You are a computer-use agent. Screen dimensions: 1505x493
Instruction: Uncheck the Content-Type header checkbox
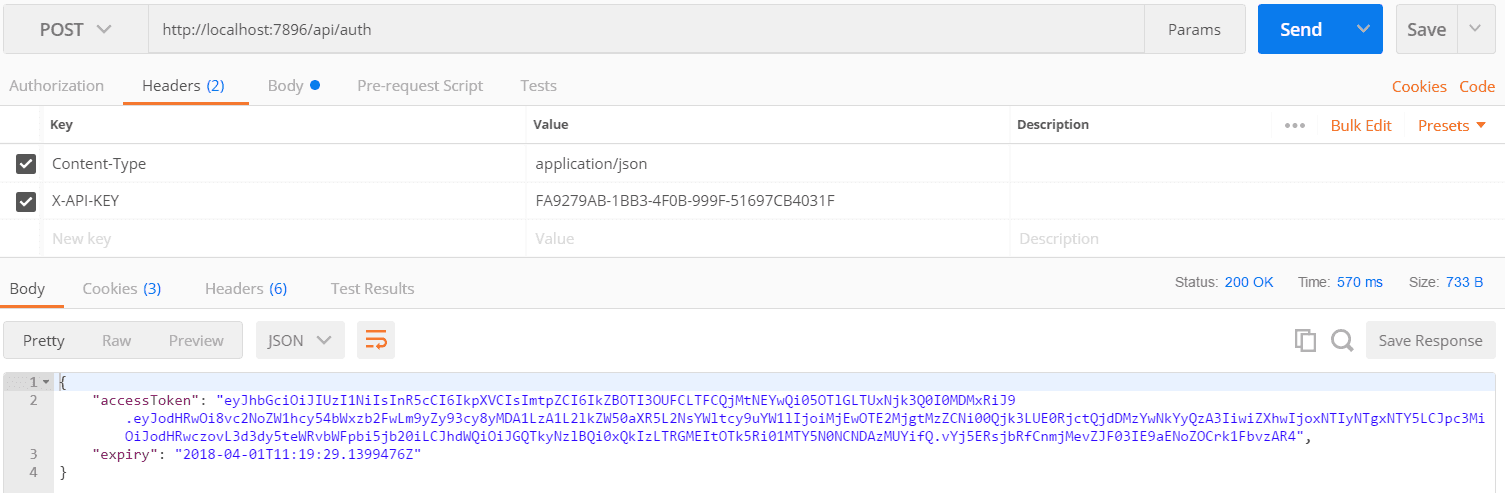27,164
